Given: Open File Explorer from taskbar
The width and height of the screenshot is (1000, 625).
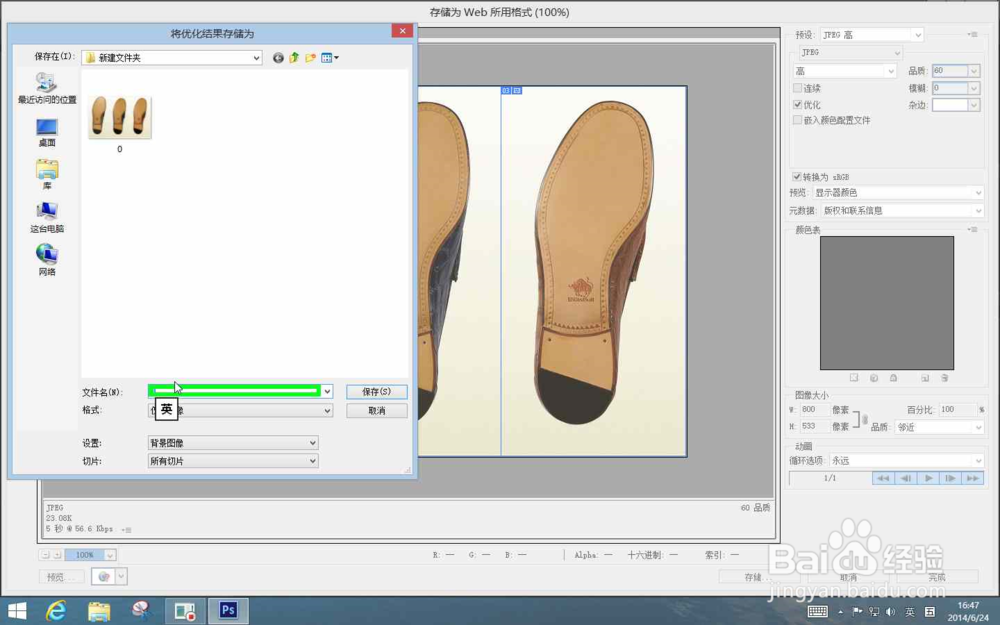Looking at the screenshot, I should [x=99, y=611].
